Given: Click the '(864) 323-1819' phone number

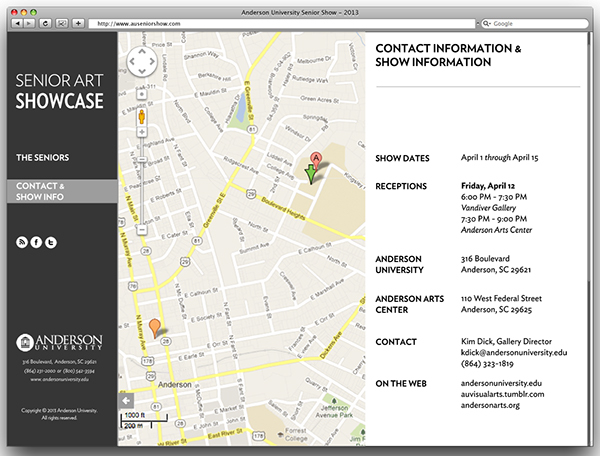Looking at the screenshot, I should (487, 363).
